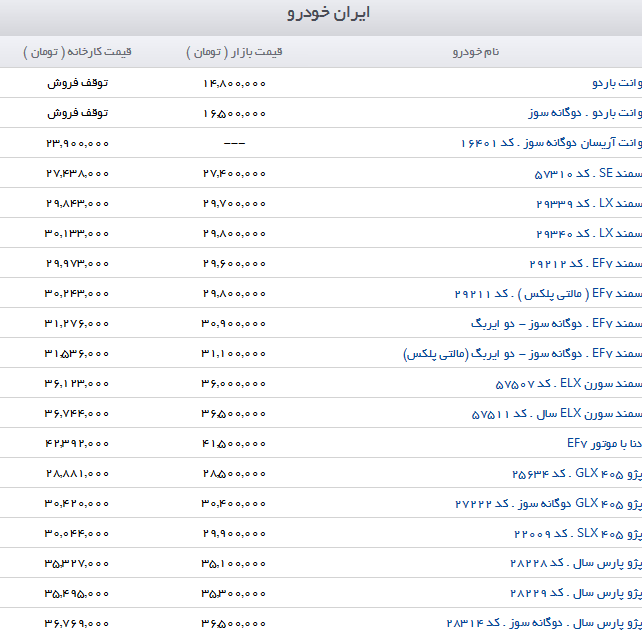Click market price ۳۱,۱۰۰,۰۰۰
Image resolution: width=642 pixels, height=631 pixels.
click(233, 354)
